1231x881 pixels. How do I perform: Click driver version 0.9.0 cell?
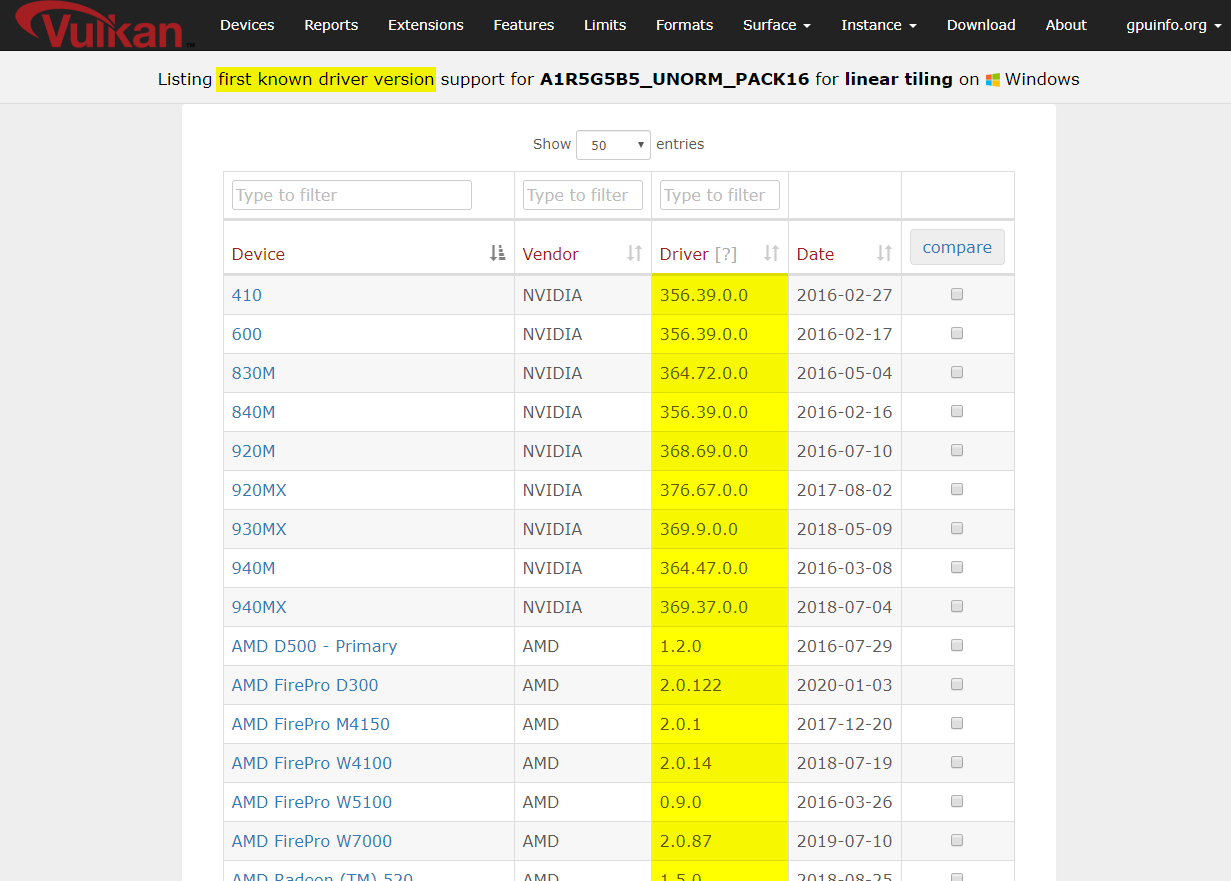pos(720,802)
